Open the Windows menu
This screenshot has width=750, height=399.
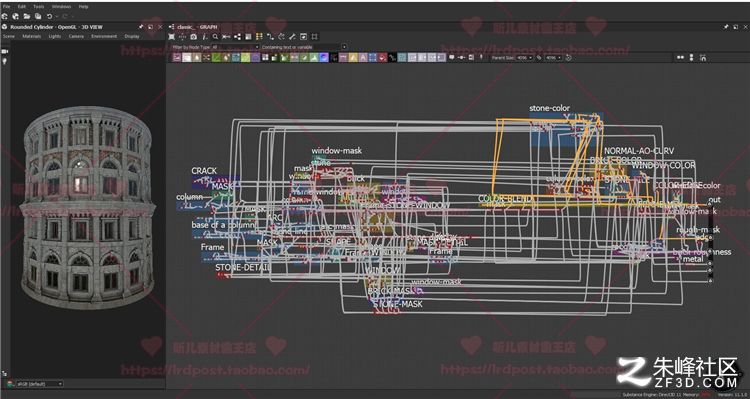[61, 7]
